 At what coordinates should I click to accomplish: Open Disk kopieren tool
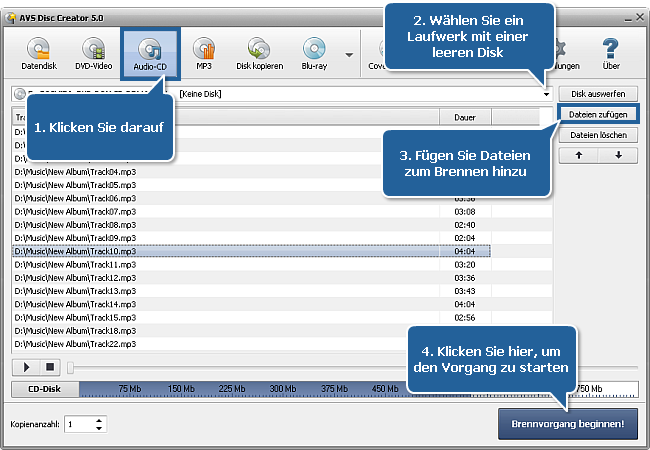260,54
